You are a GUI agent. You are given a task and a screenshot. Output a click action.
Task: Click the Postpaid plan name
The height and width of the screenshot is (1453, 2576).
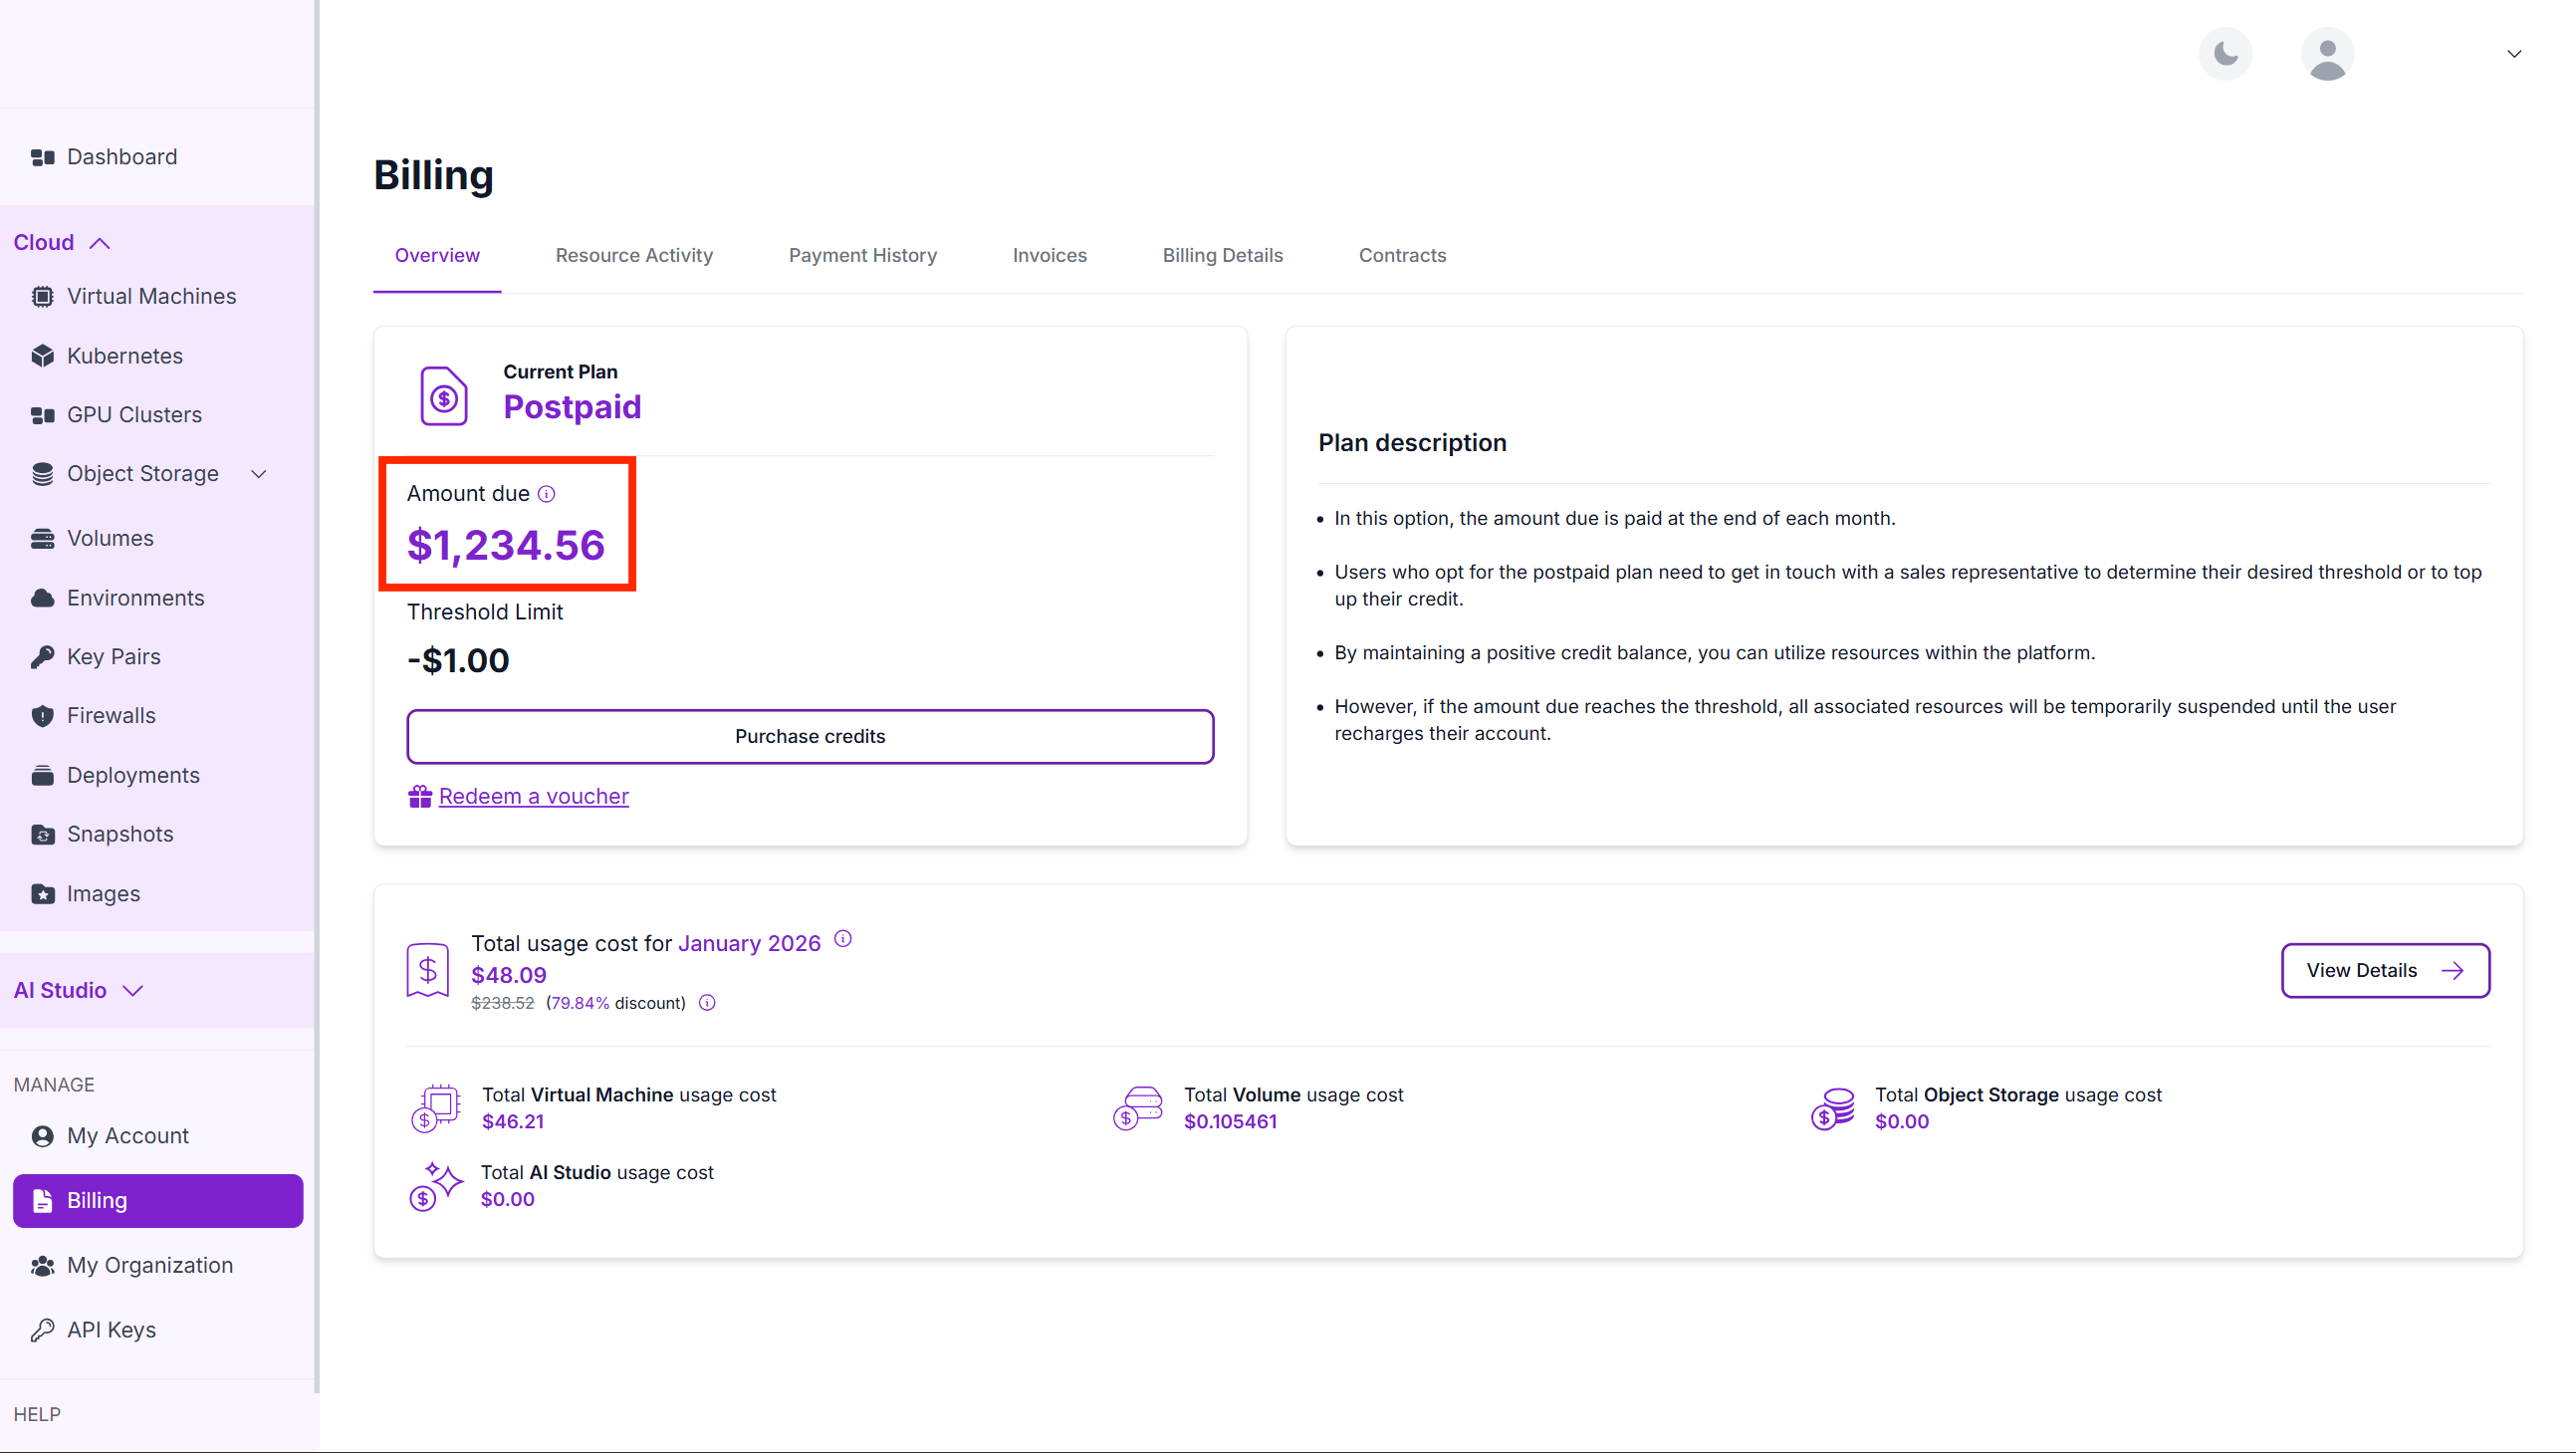(x=572, y=408)
